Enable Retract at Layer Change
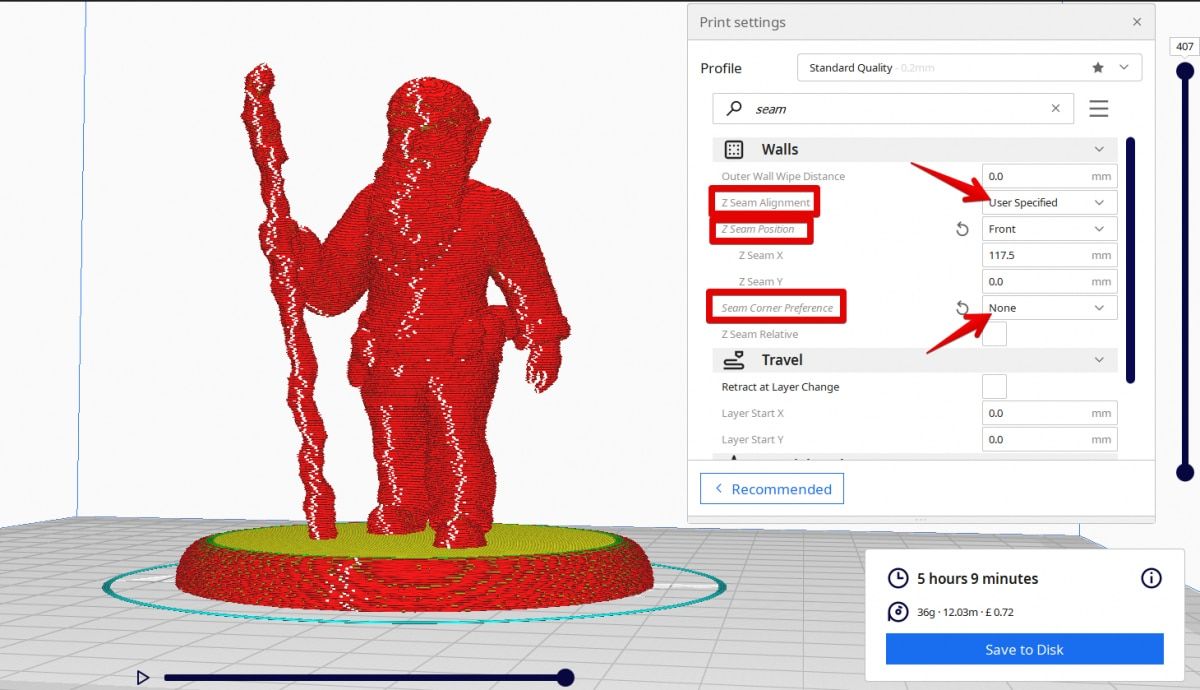The image size is (1200, 690). 994,386
